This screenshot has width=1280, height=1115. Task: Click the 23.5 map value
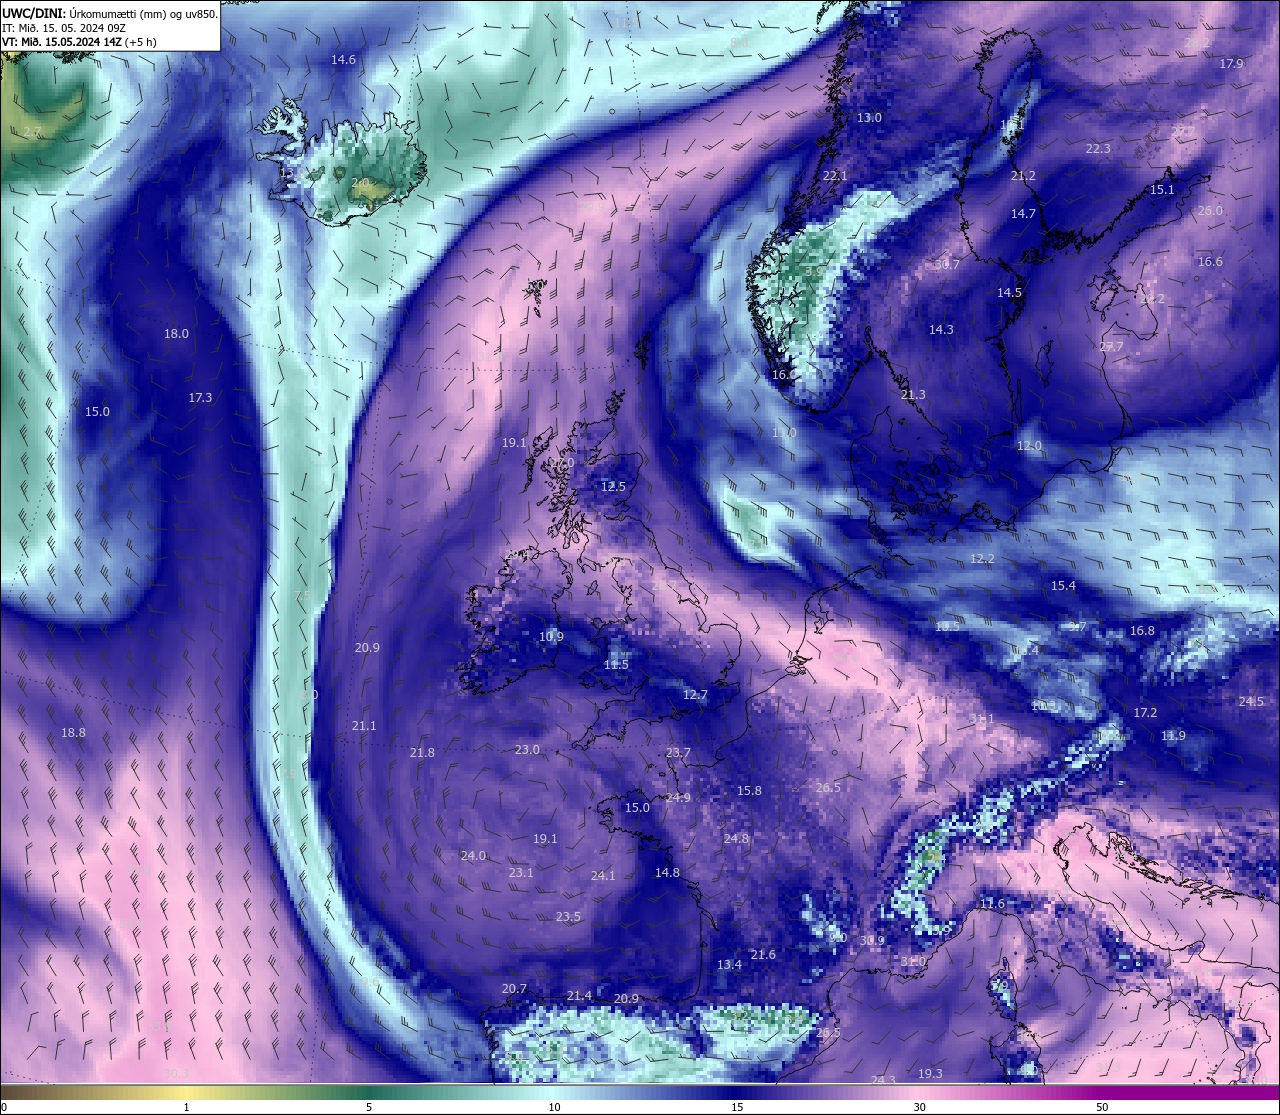coord(568,917)
